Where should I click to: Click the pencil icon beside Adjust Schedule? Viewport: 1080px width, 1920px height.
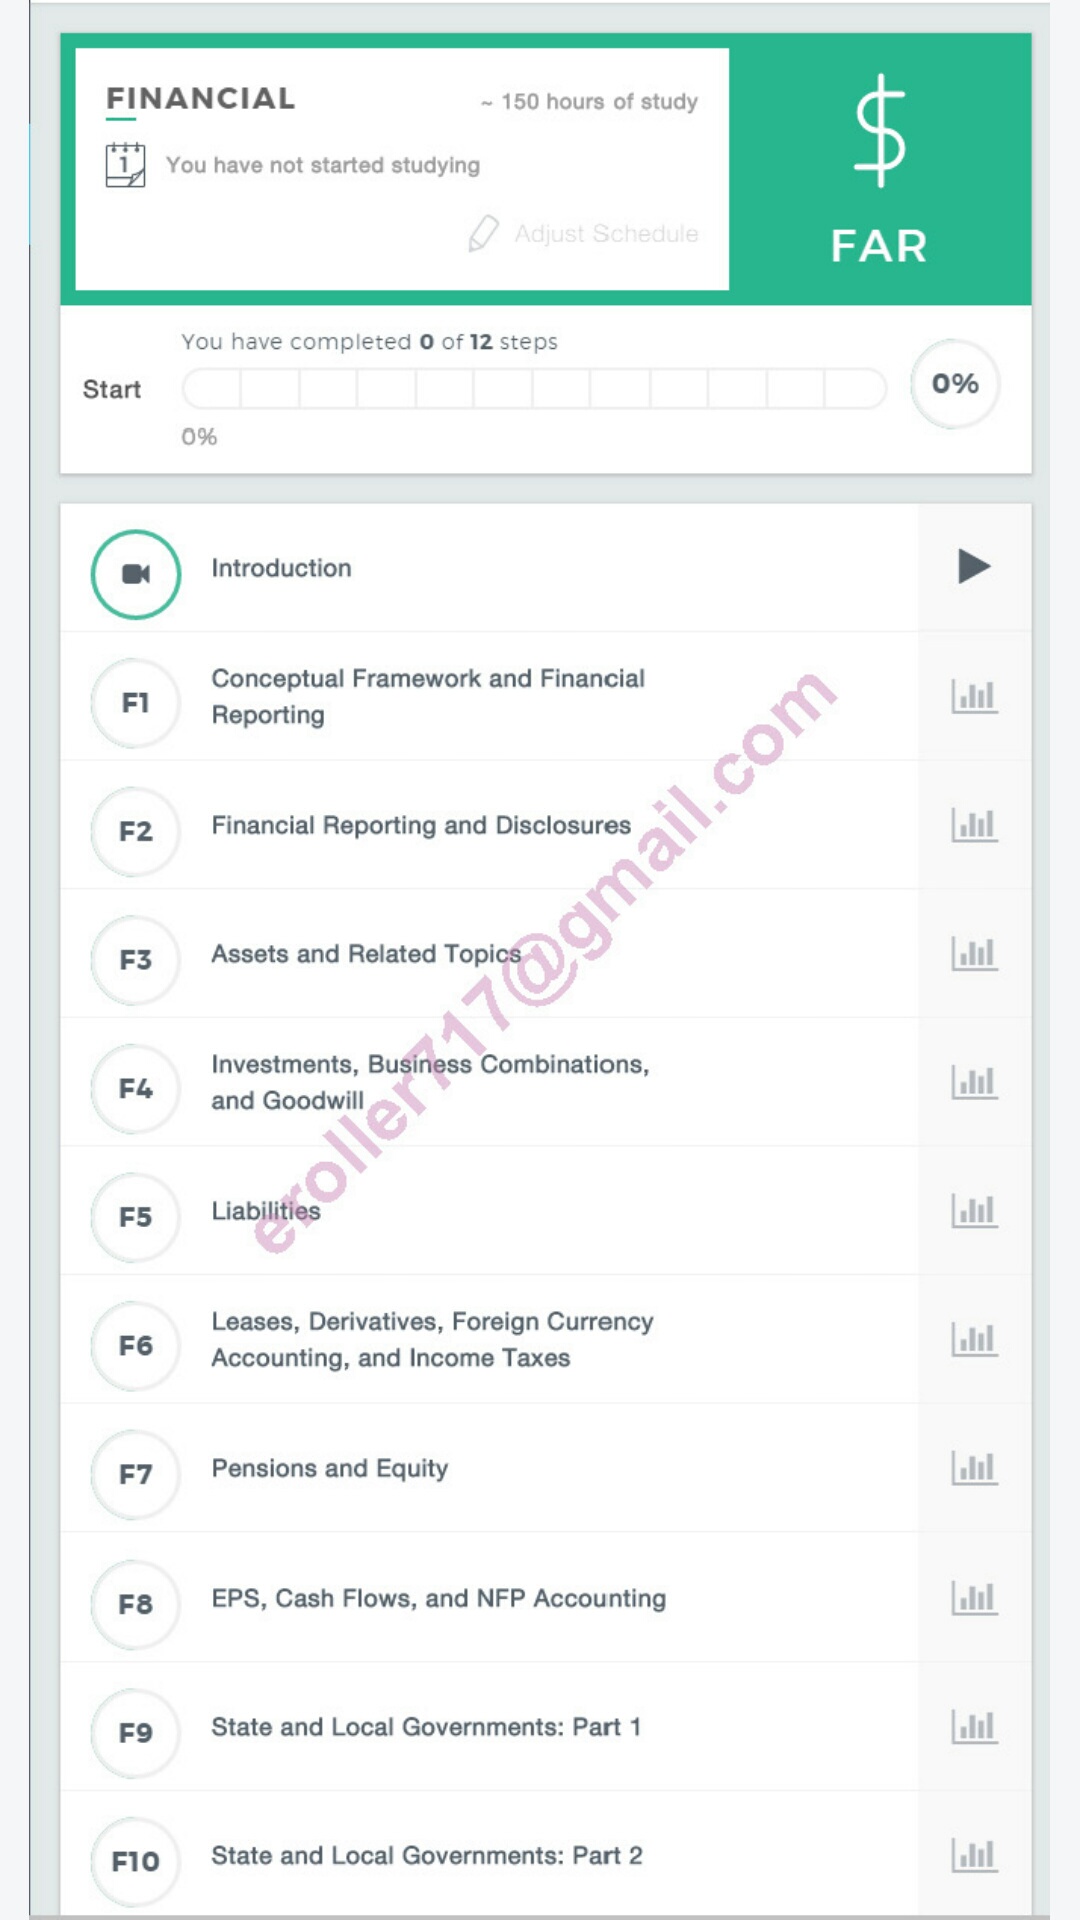point(483,233)
